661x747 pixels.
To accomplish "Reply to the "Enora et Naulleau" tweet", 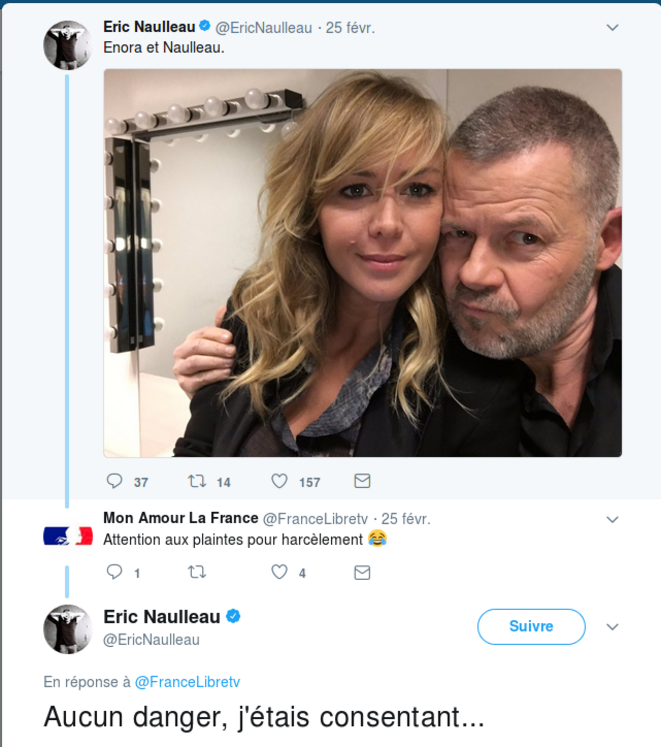I will pyautogui.click(x=115, y=481).
